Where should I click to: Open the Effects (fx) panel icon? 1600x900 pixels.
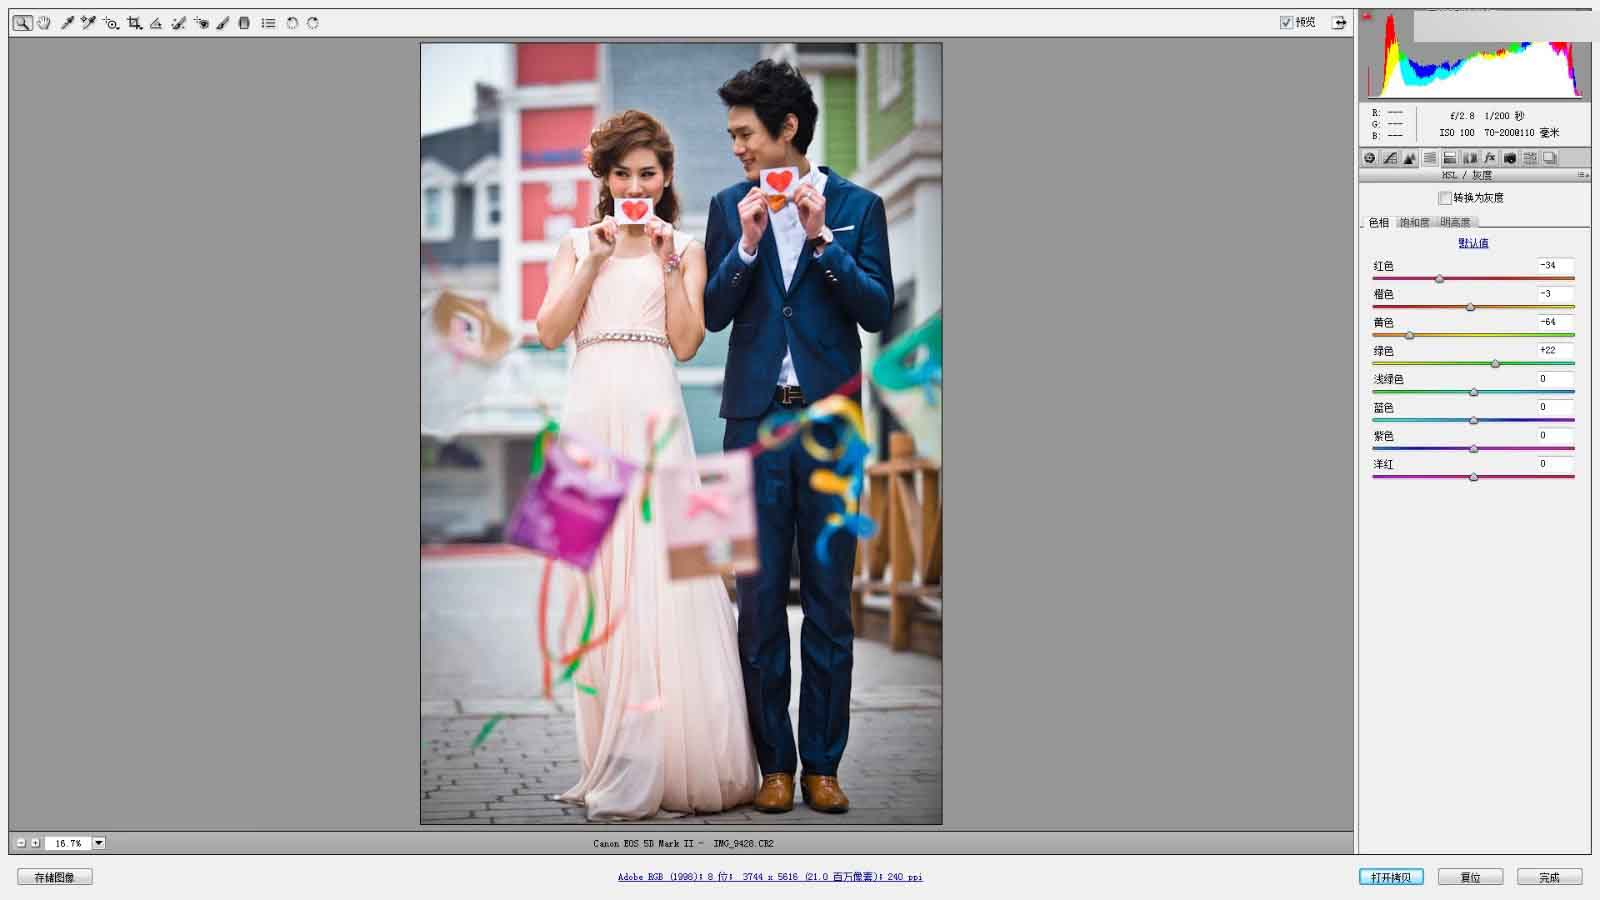click(1490, 158)
